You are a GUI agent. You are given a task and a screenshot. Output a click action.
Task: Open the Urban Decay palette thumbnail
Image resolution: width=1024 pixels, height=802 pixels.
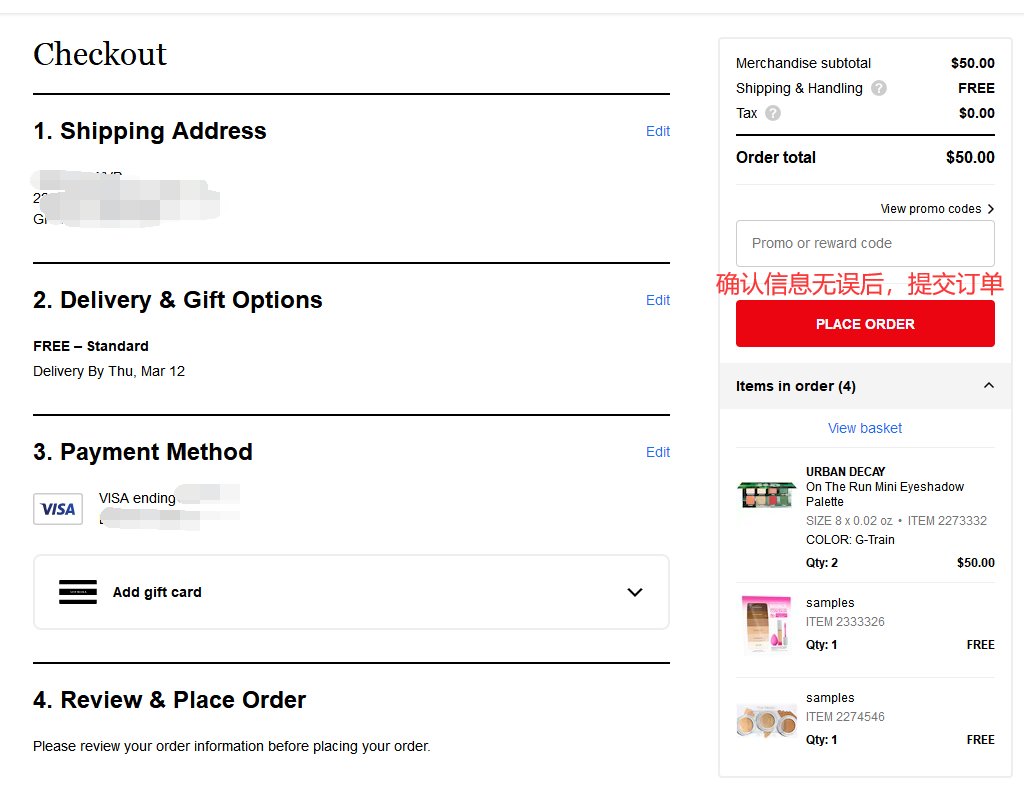click(767, 494)
